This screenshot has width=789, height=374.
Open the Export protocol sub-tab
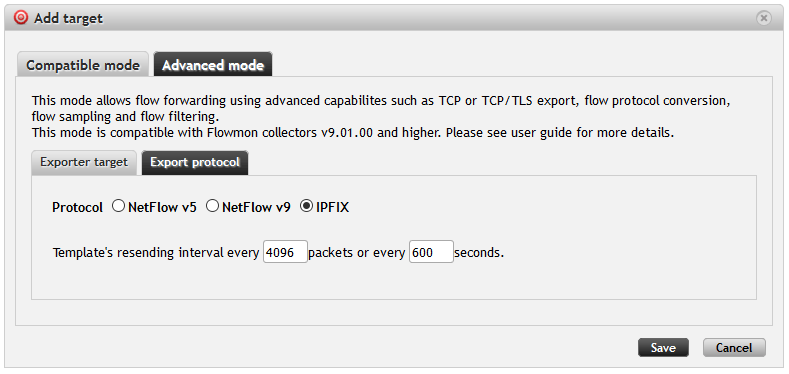coord(195,163)
